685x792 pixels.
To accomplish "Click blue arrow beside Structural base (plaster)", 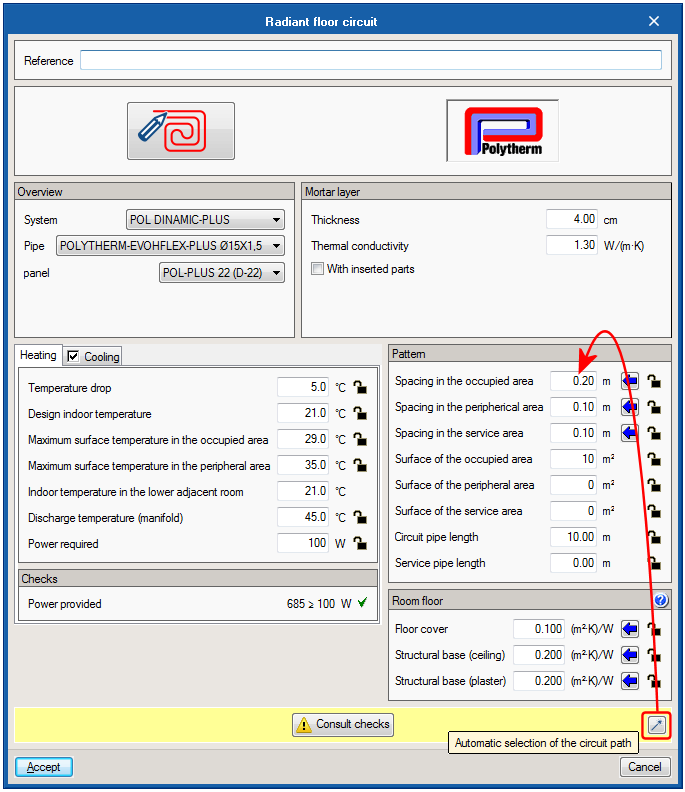I will pos(630,681).
